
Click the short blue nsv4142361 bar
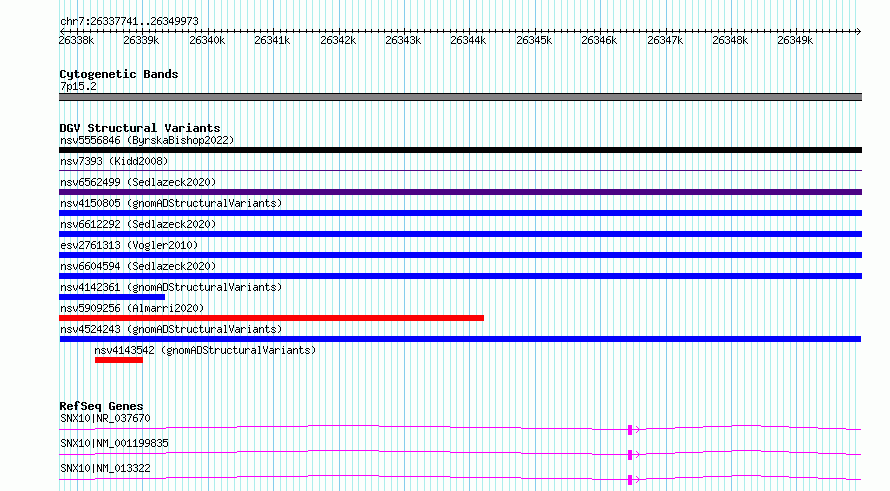click(x=112, y=297)
